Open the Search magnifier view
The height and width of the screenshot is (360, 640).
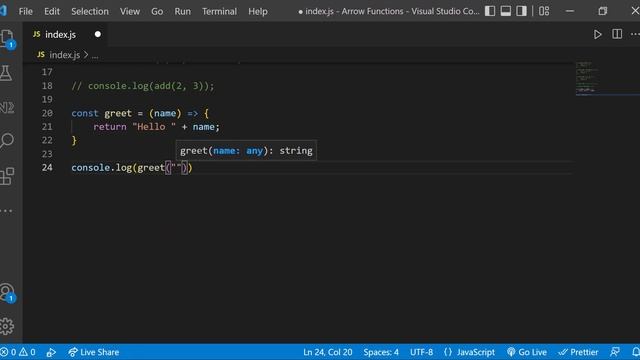tap(7, 141)
